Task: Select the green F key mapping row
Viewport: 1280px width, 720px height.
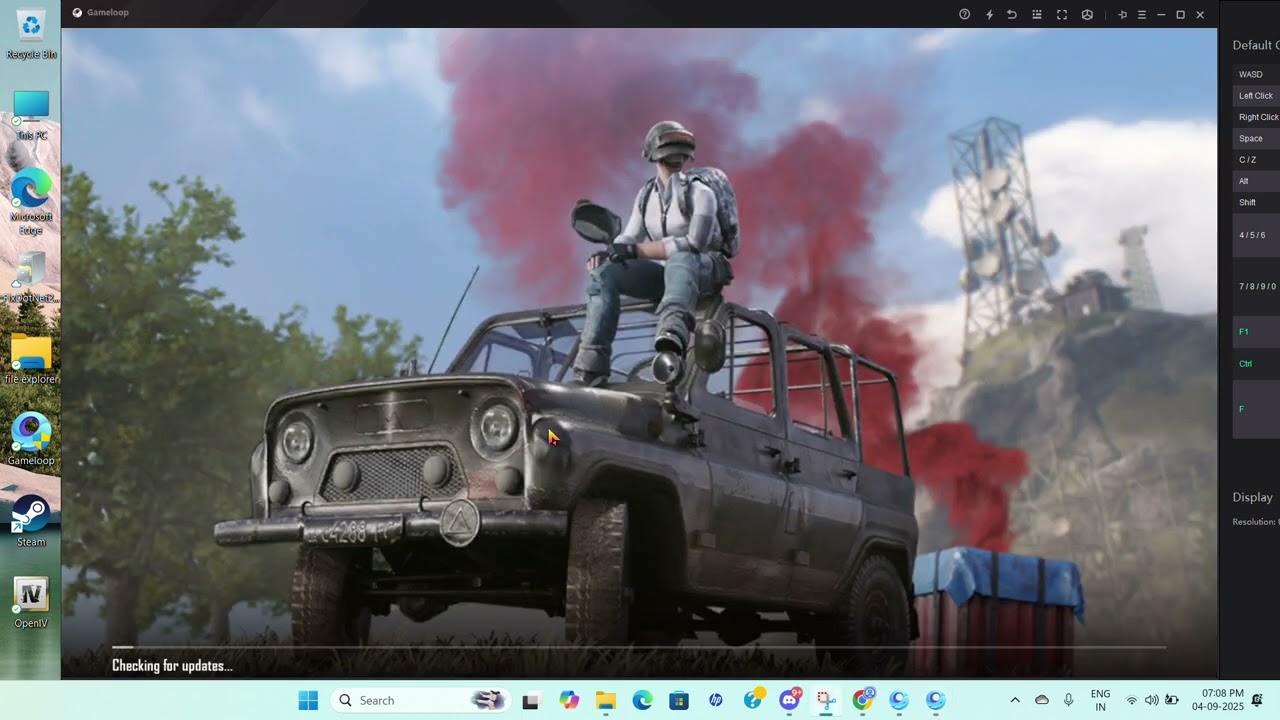Action: pyautogui.click(x=1256, y=409)
